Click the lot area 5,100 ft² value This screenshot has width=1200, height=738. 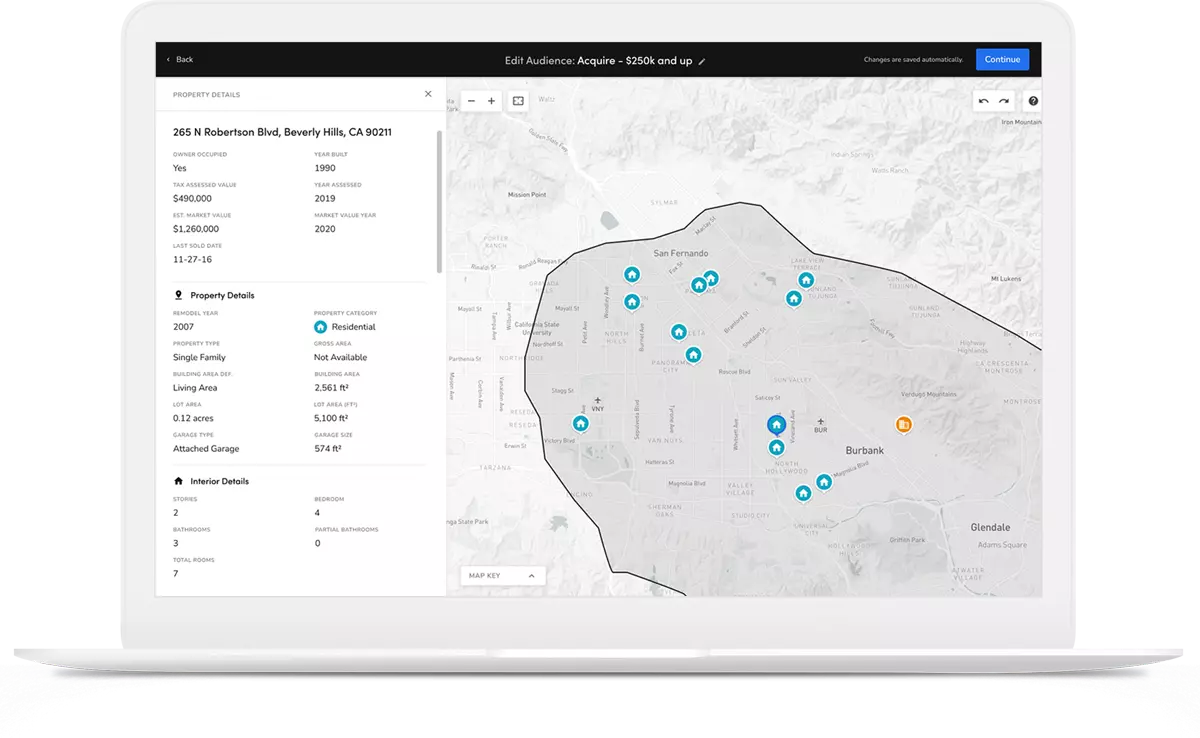(331, 418)
